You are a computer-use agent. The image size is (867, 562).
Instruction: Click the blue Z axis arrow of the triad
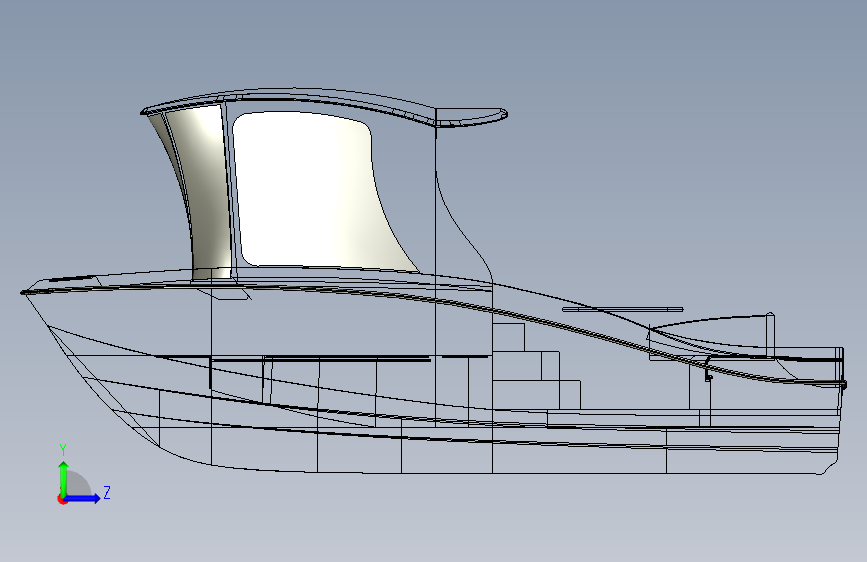tap(82, 498)
